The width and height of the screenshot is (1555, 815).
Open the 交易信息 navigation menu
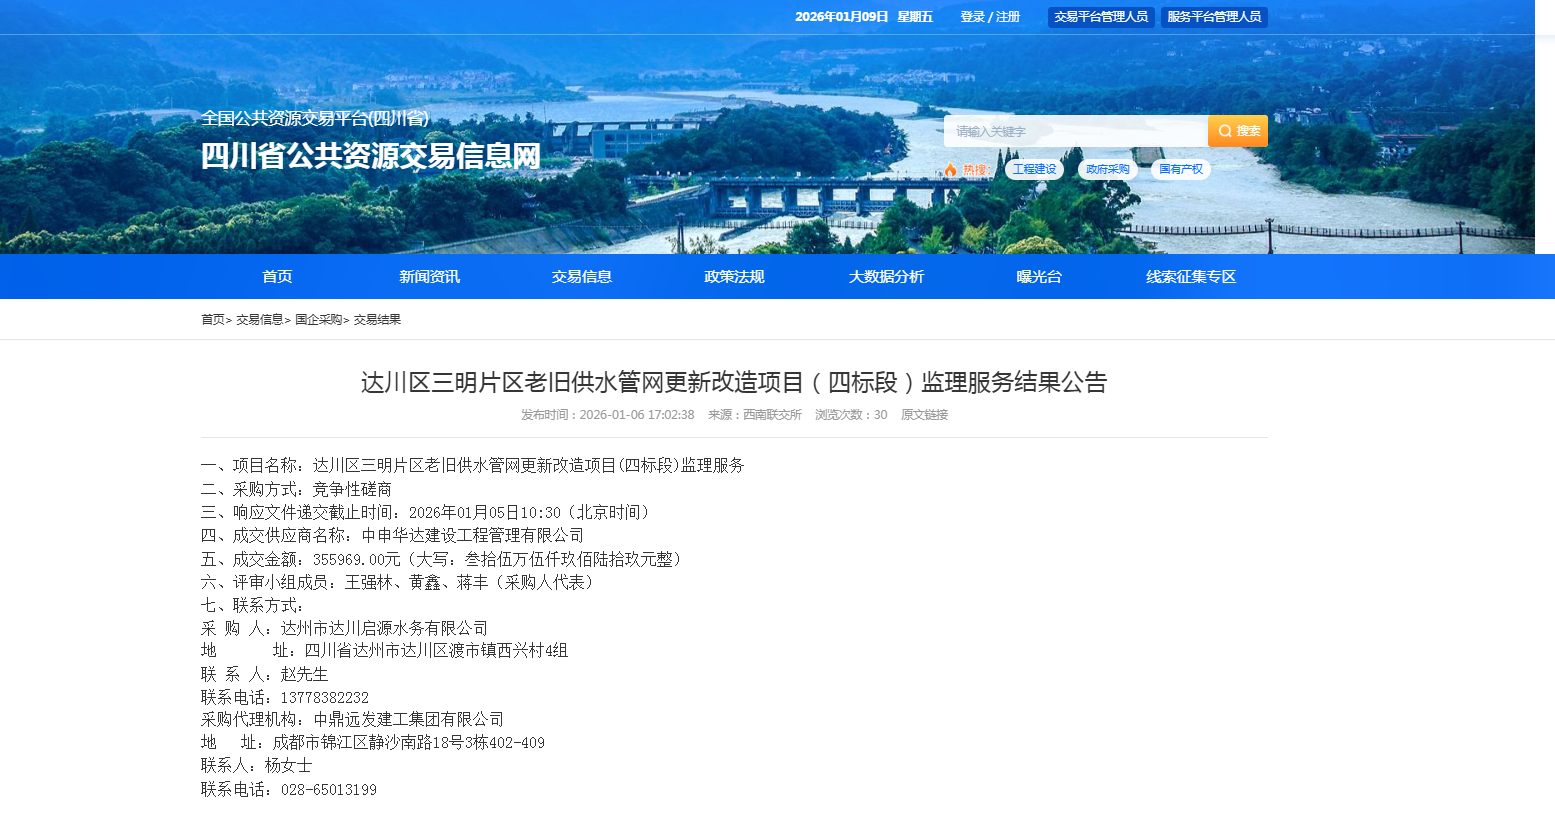coord(581,277)
